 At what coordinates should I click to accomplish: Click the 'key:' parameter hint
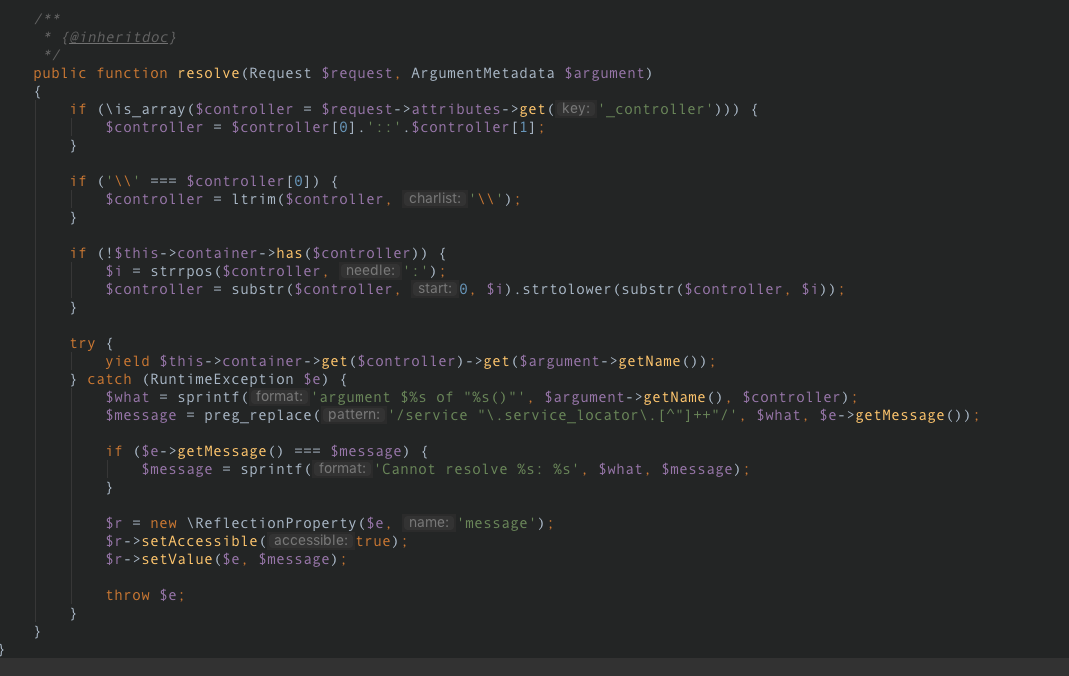[x=576, y=109]
